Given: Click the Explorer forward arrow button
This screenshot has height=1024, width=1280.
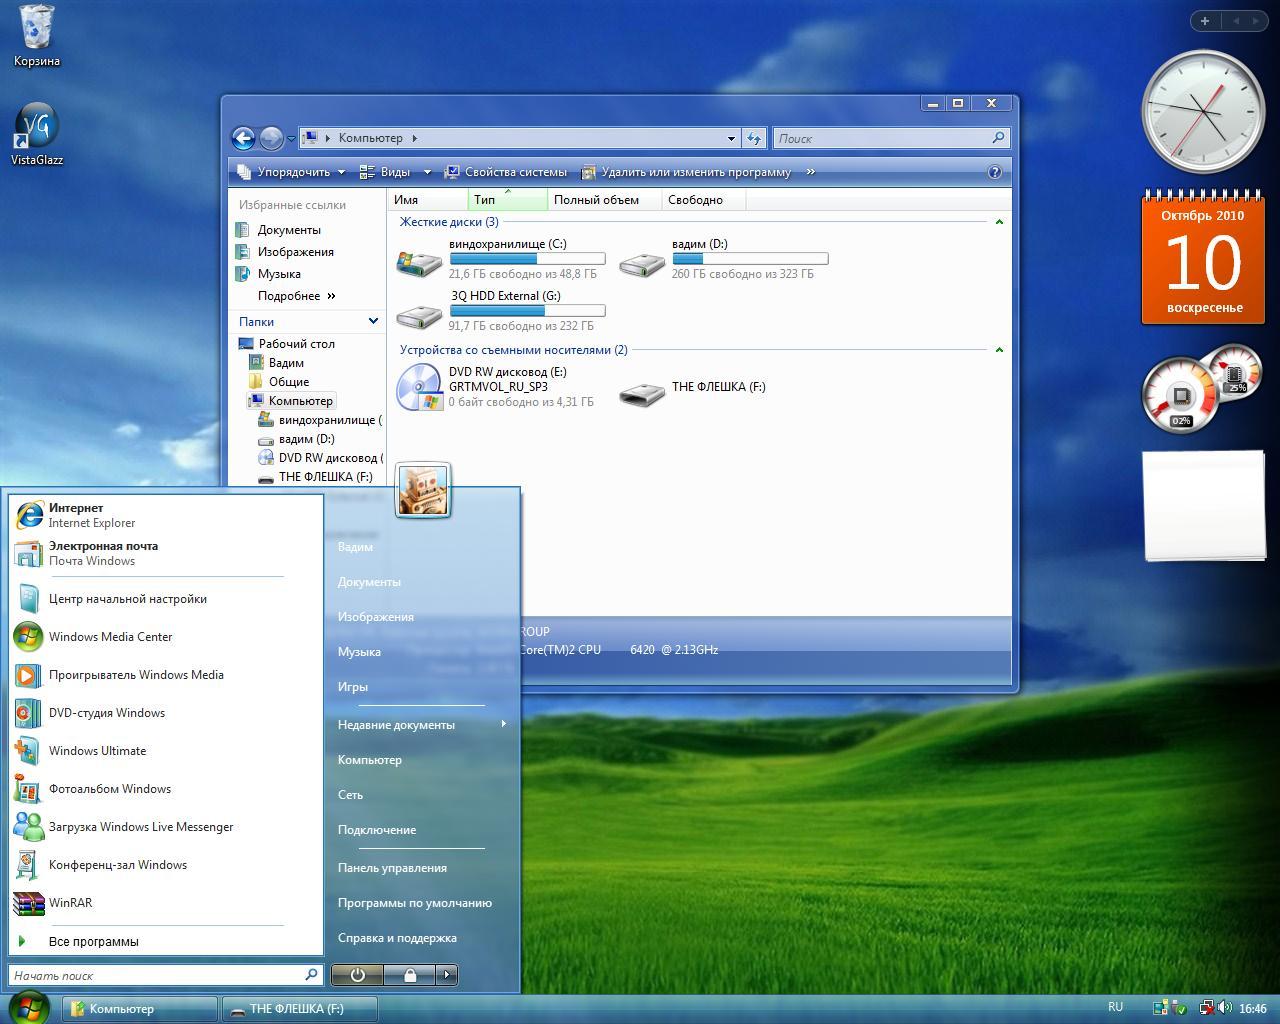Looking at the screenshot, I should click(x=271, y=138).
